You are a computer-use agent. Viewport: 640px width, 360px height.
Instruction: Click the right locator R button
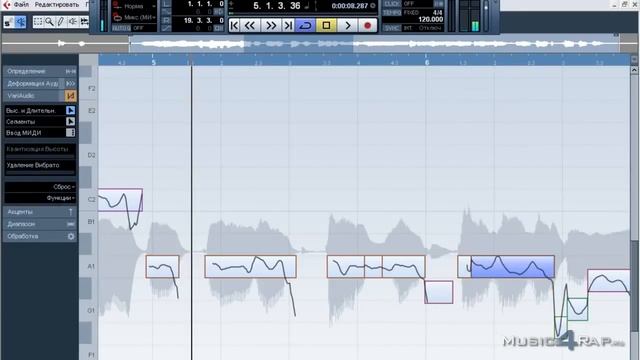[166, 20]
